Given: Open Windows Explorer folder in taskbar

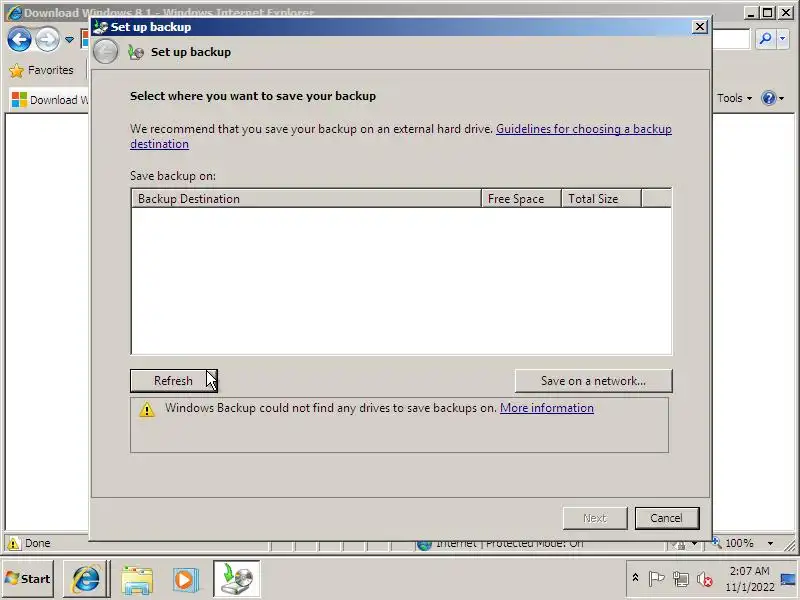Looking at the screenshot, I should (x=137, y=580).
